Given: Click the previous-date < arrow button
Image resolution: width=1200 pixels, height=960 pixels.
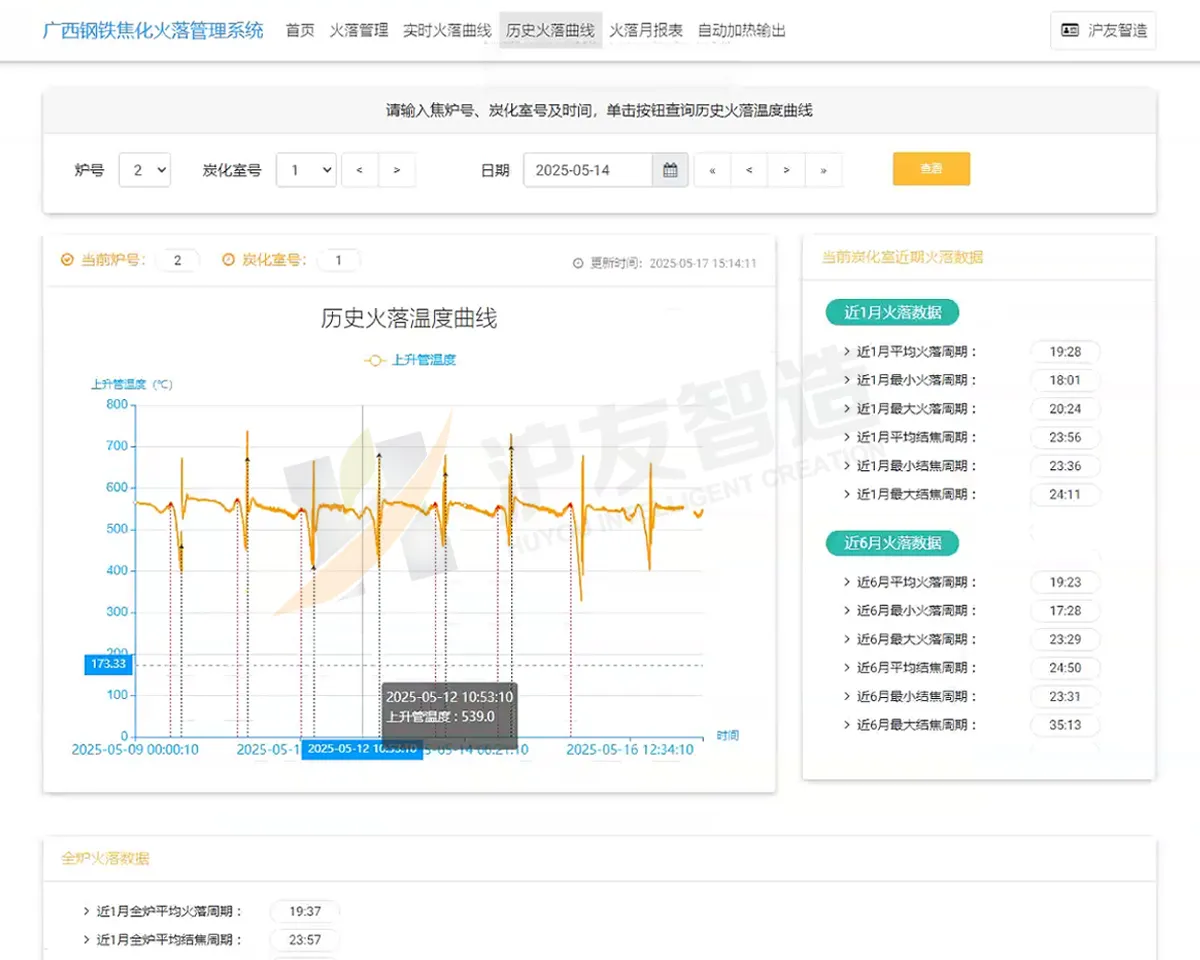Looking at the screenshot, I should pyautogui.click(x=748, y=170).
